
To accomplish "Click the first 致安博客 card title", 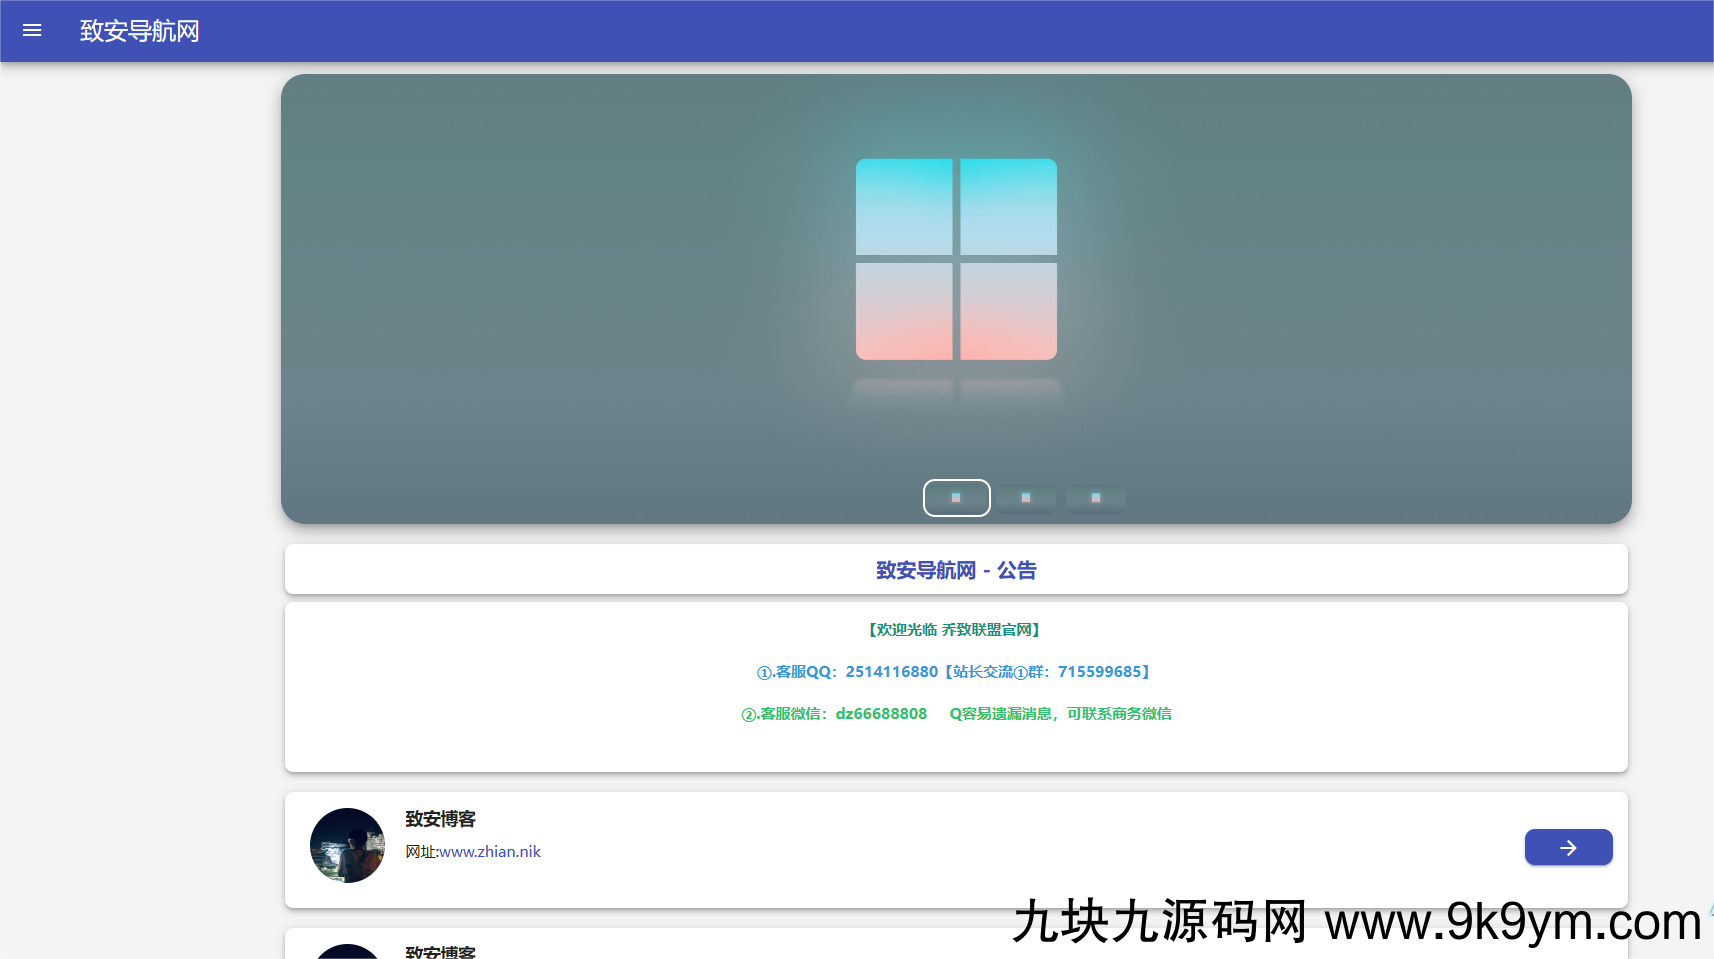I will [440, 819].
